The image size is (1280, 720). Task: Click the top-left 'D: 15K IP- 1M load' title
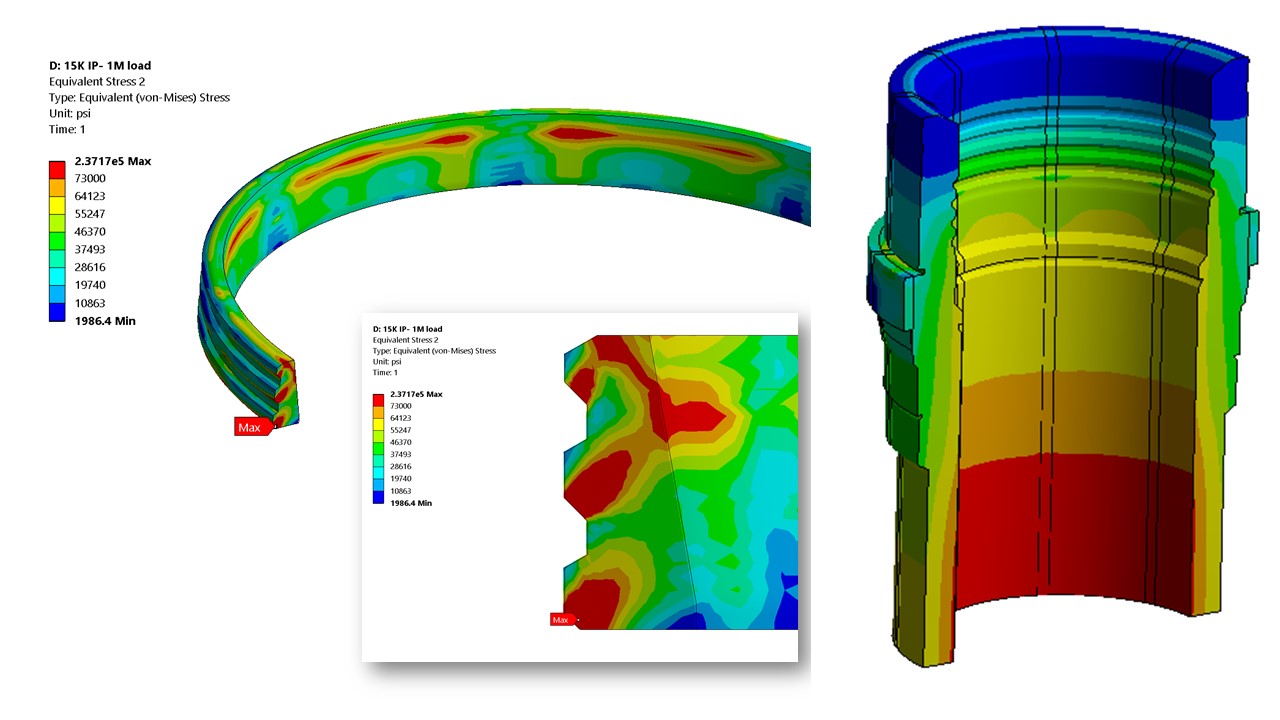coord(100,66)
